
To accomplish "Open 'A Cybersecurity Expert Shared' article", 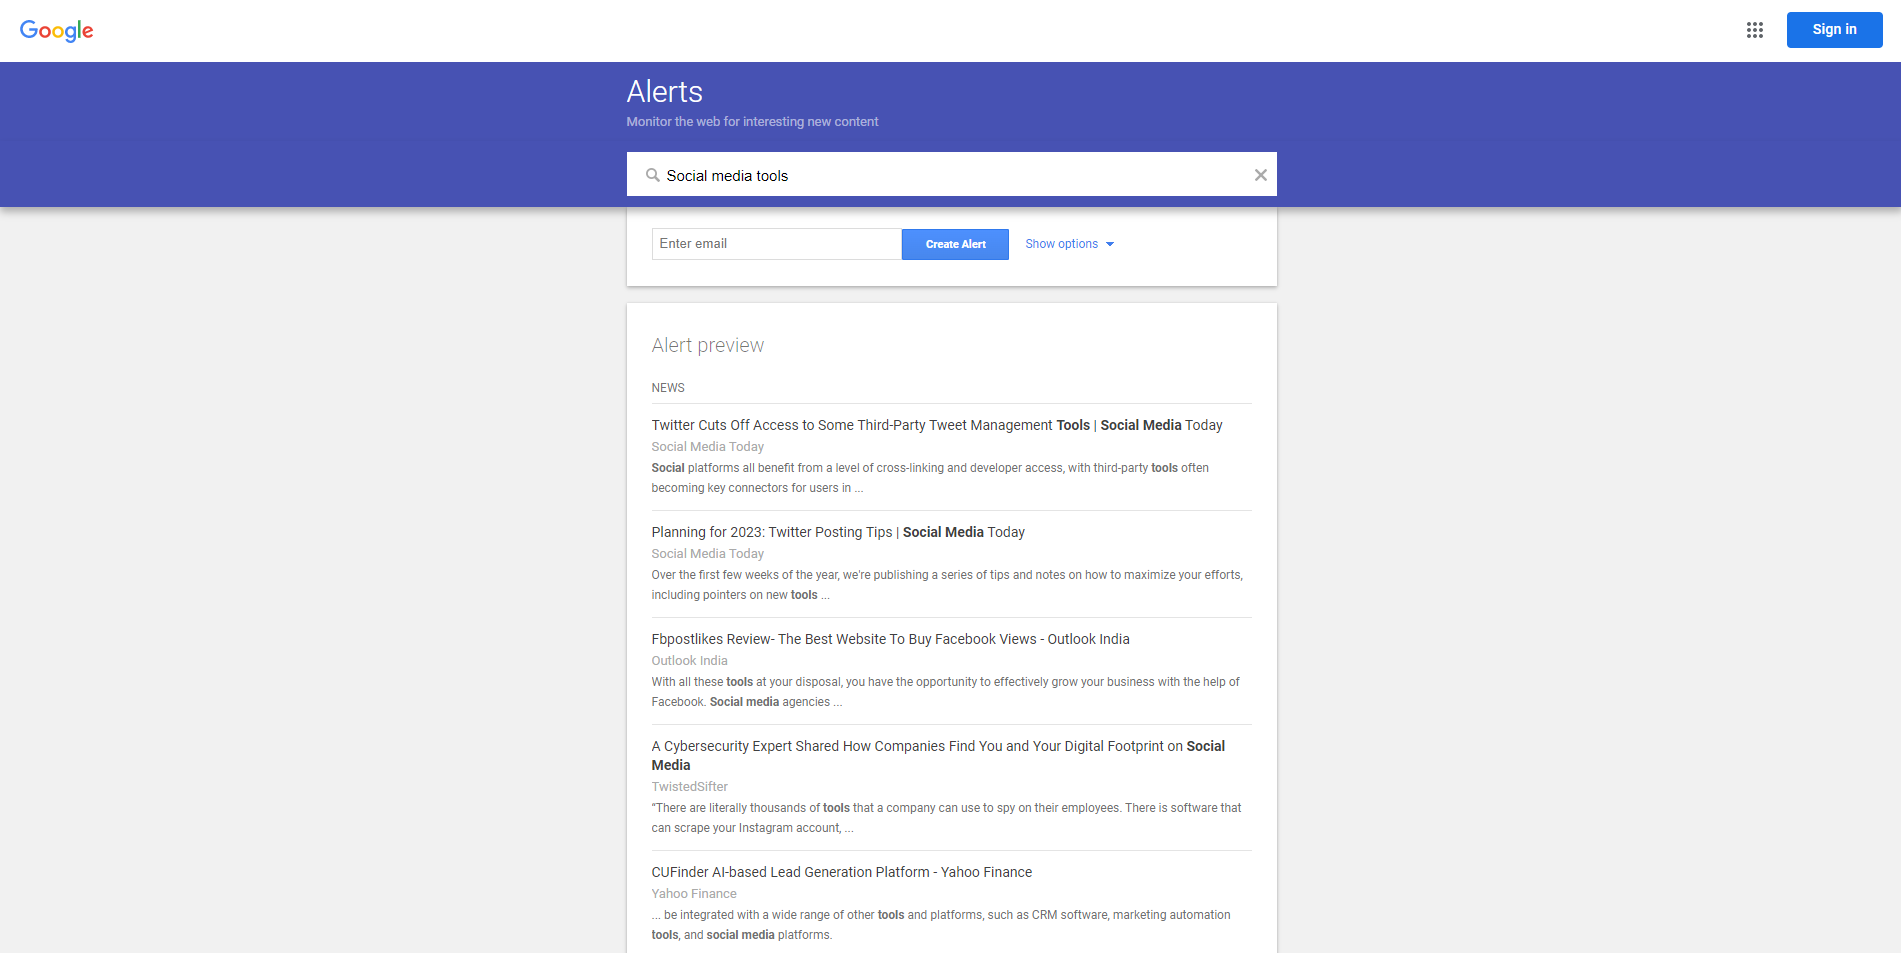I will coord(938,755).
